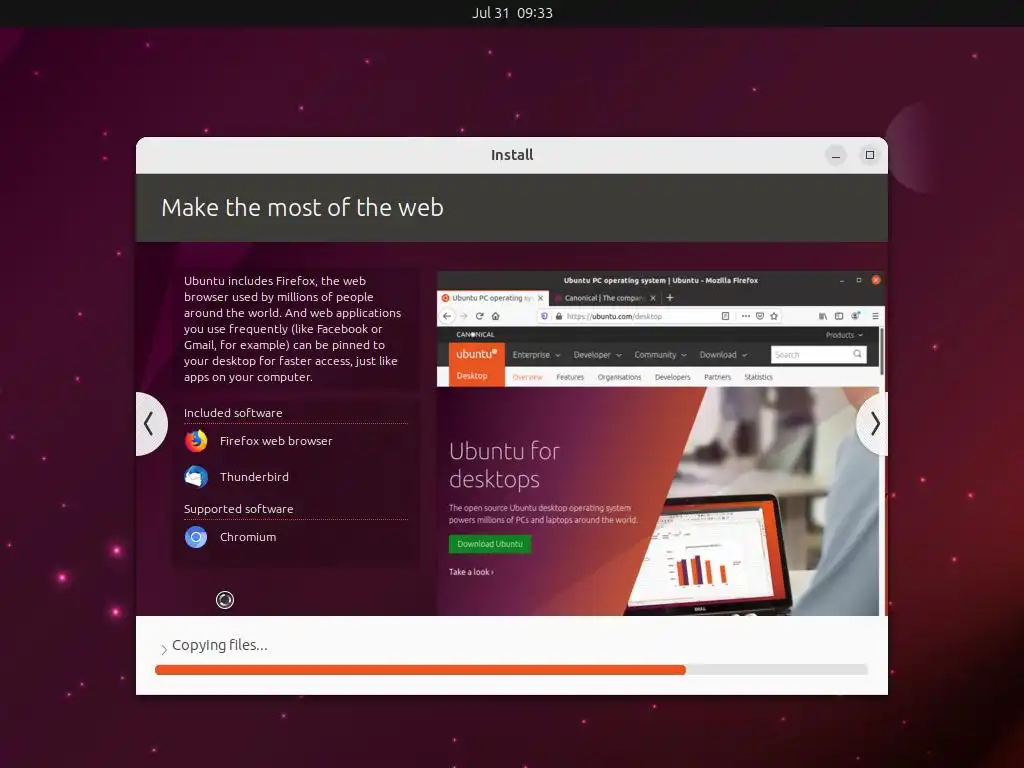The height and width of the screenshot is (768, 1024).
Task: Open the Products dropdown in the Canonical bar
Action: coord(844,335)
